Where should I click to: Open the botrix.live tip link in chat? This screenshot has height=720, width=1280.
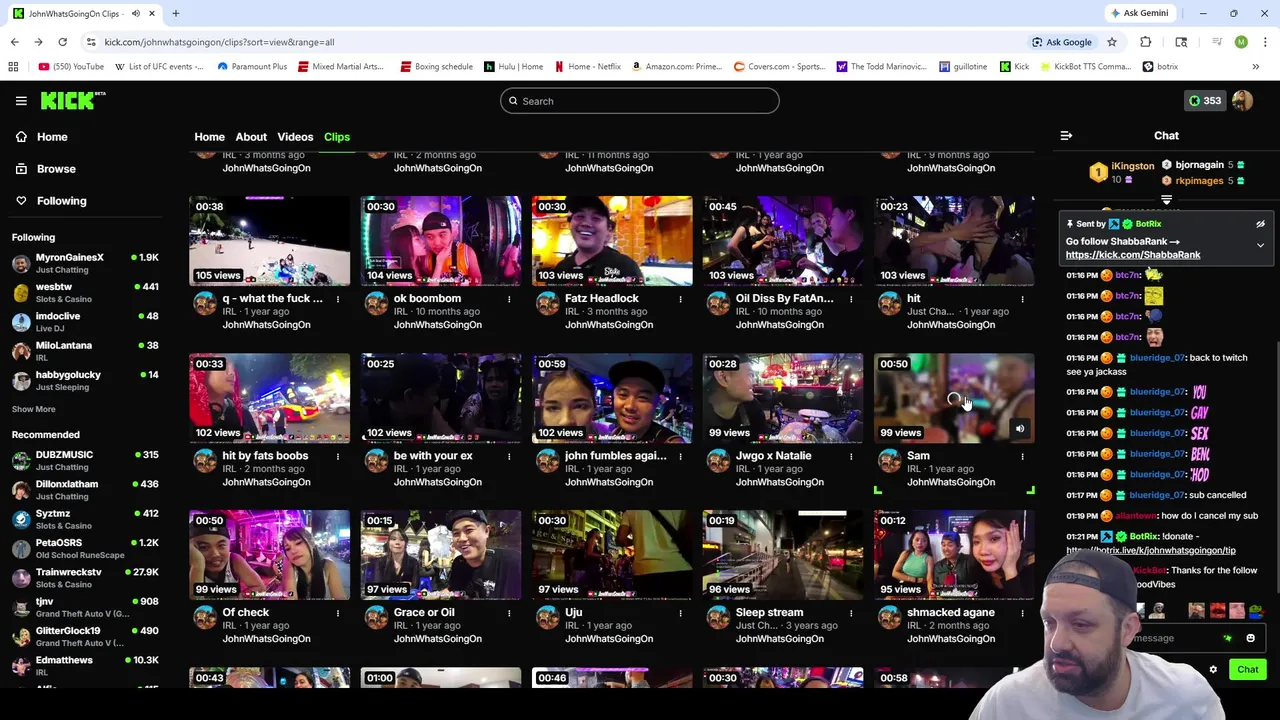[1151, 550]
